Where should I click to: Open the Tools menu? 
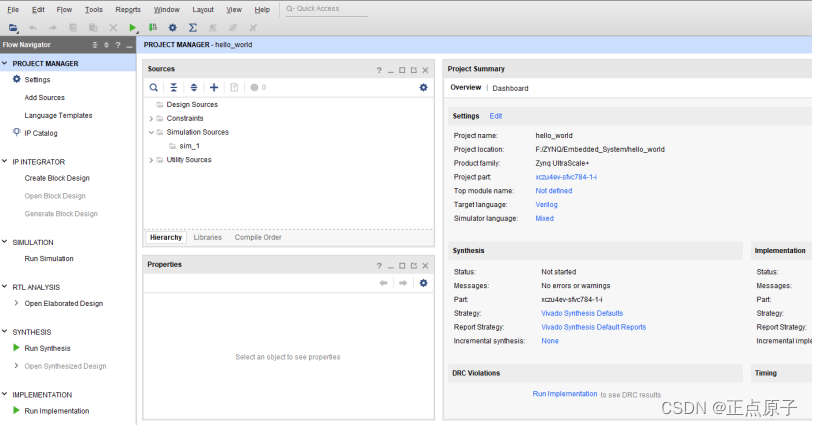[94, 9]
